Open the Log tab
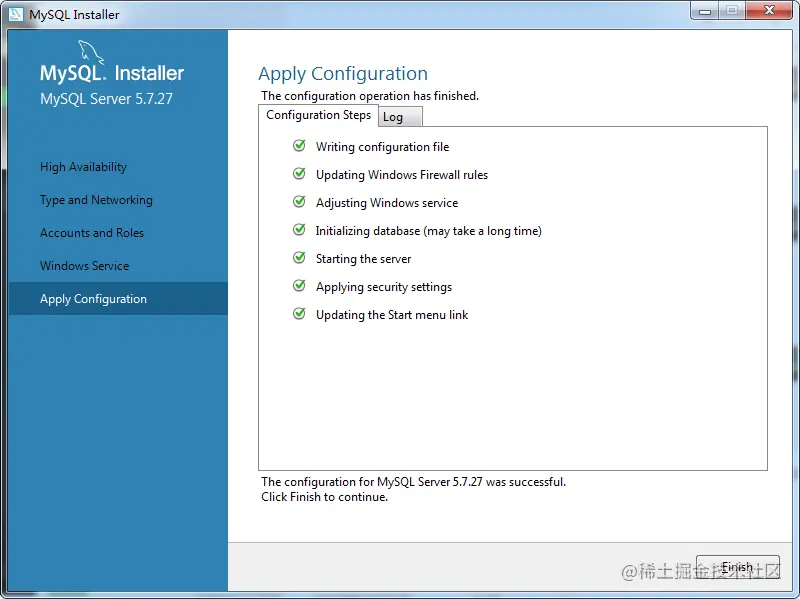This screenshot has width=800, height=599. tap(394, 117)
